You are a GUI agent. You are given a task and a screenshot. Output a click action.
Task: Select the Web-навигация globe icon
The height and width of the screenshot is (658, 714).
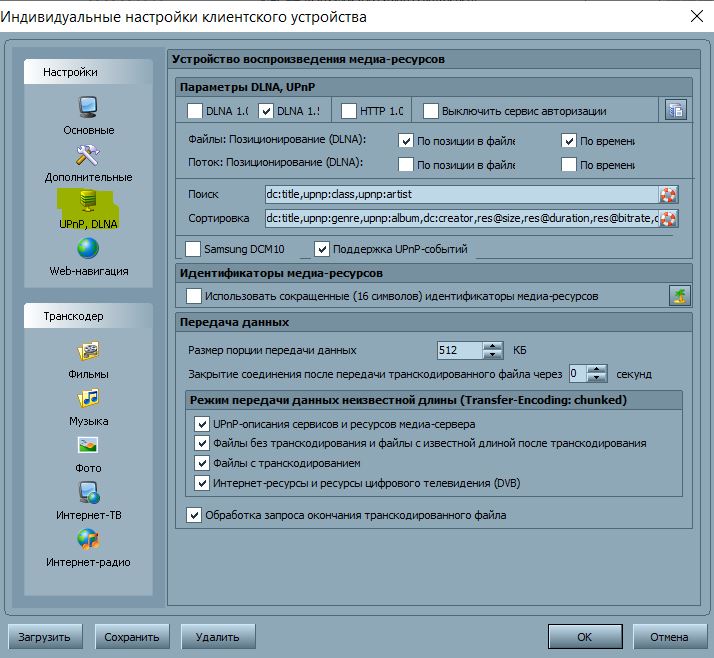click(88, 249)
